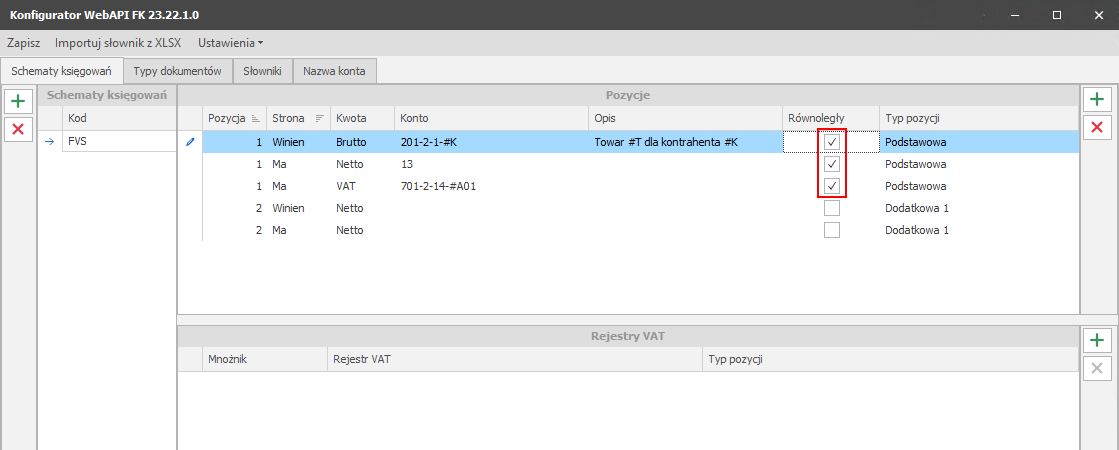Image resolution: width=1119 pixels, height=450 pixels.
Task: Uncheck Równoległy for the Brutto row
Action: (x=831, y=142)
